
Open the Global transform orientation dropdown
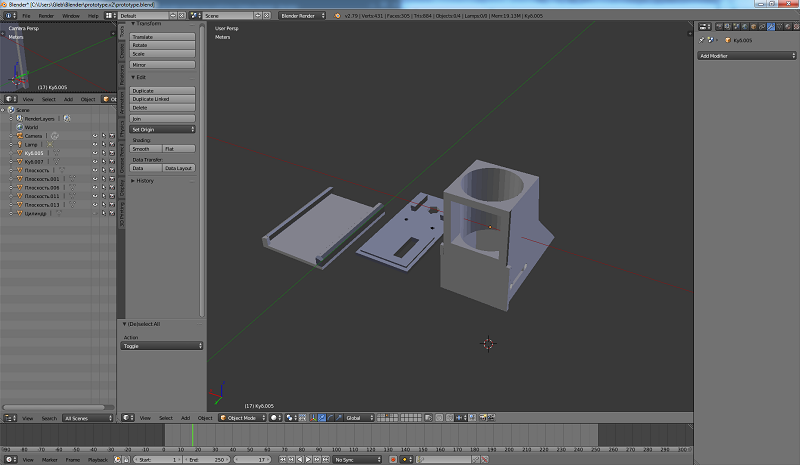[359, 418]
